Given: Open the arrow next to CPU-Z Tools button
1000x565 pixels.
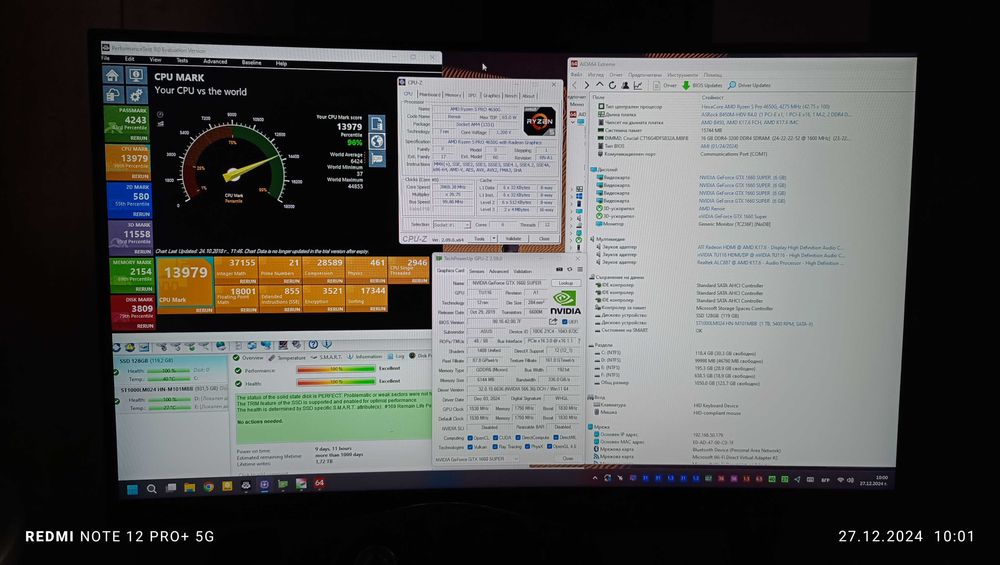Looking at the screenshot, I should 494,238.
